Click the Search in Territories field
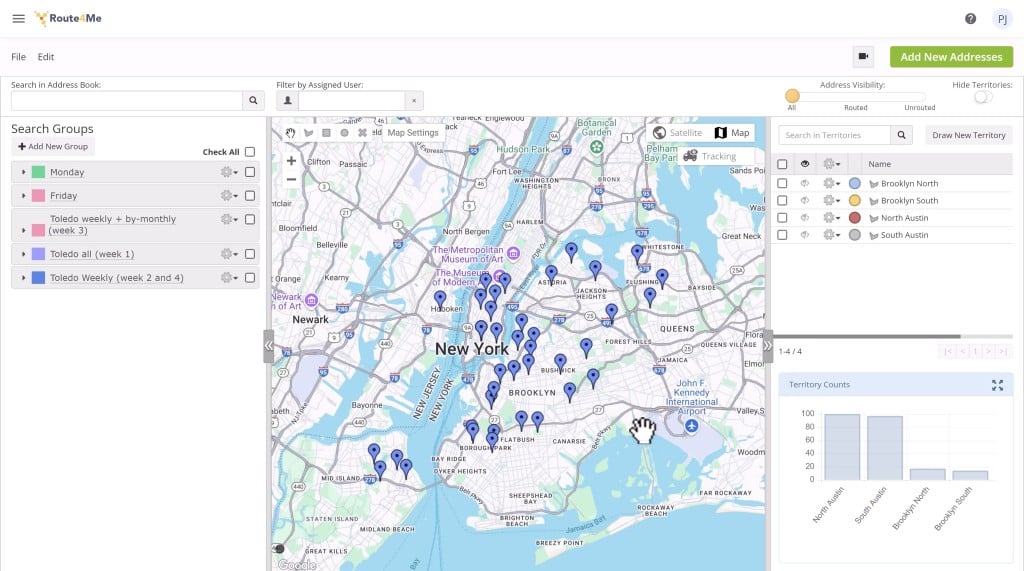 point(835,135)
